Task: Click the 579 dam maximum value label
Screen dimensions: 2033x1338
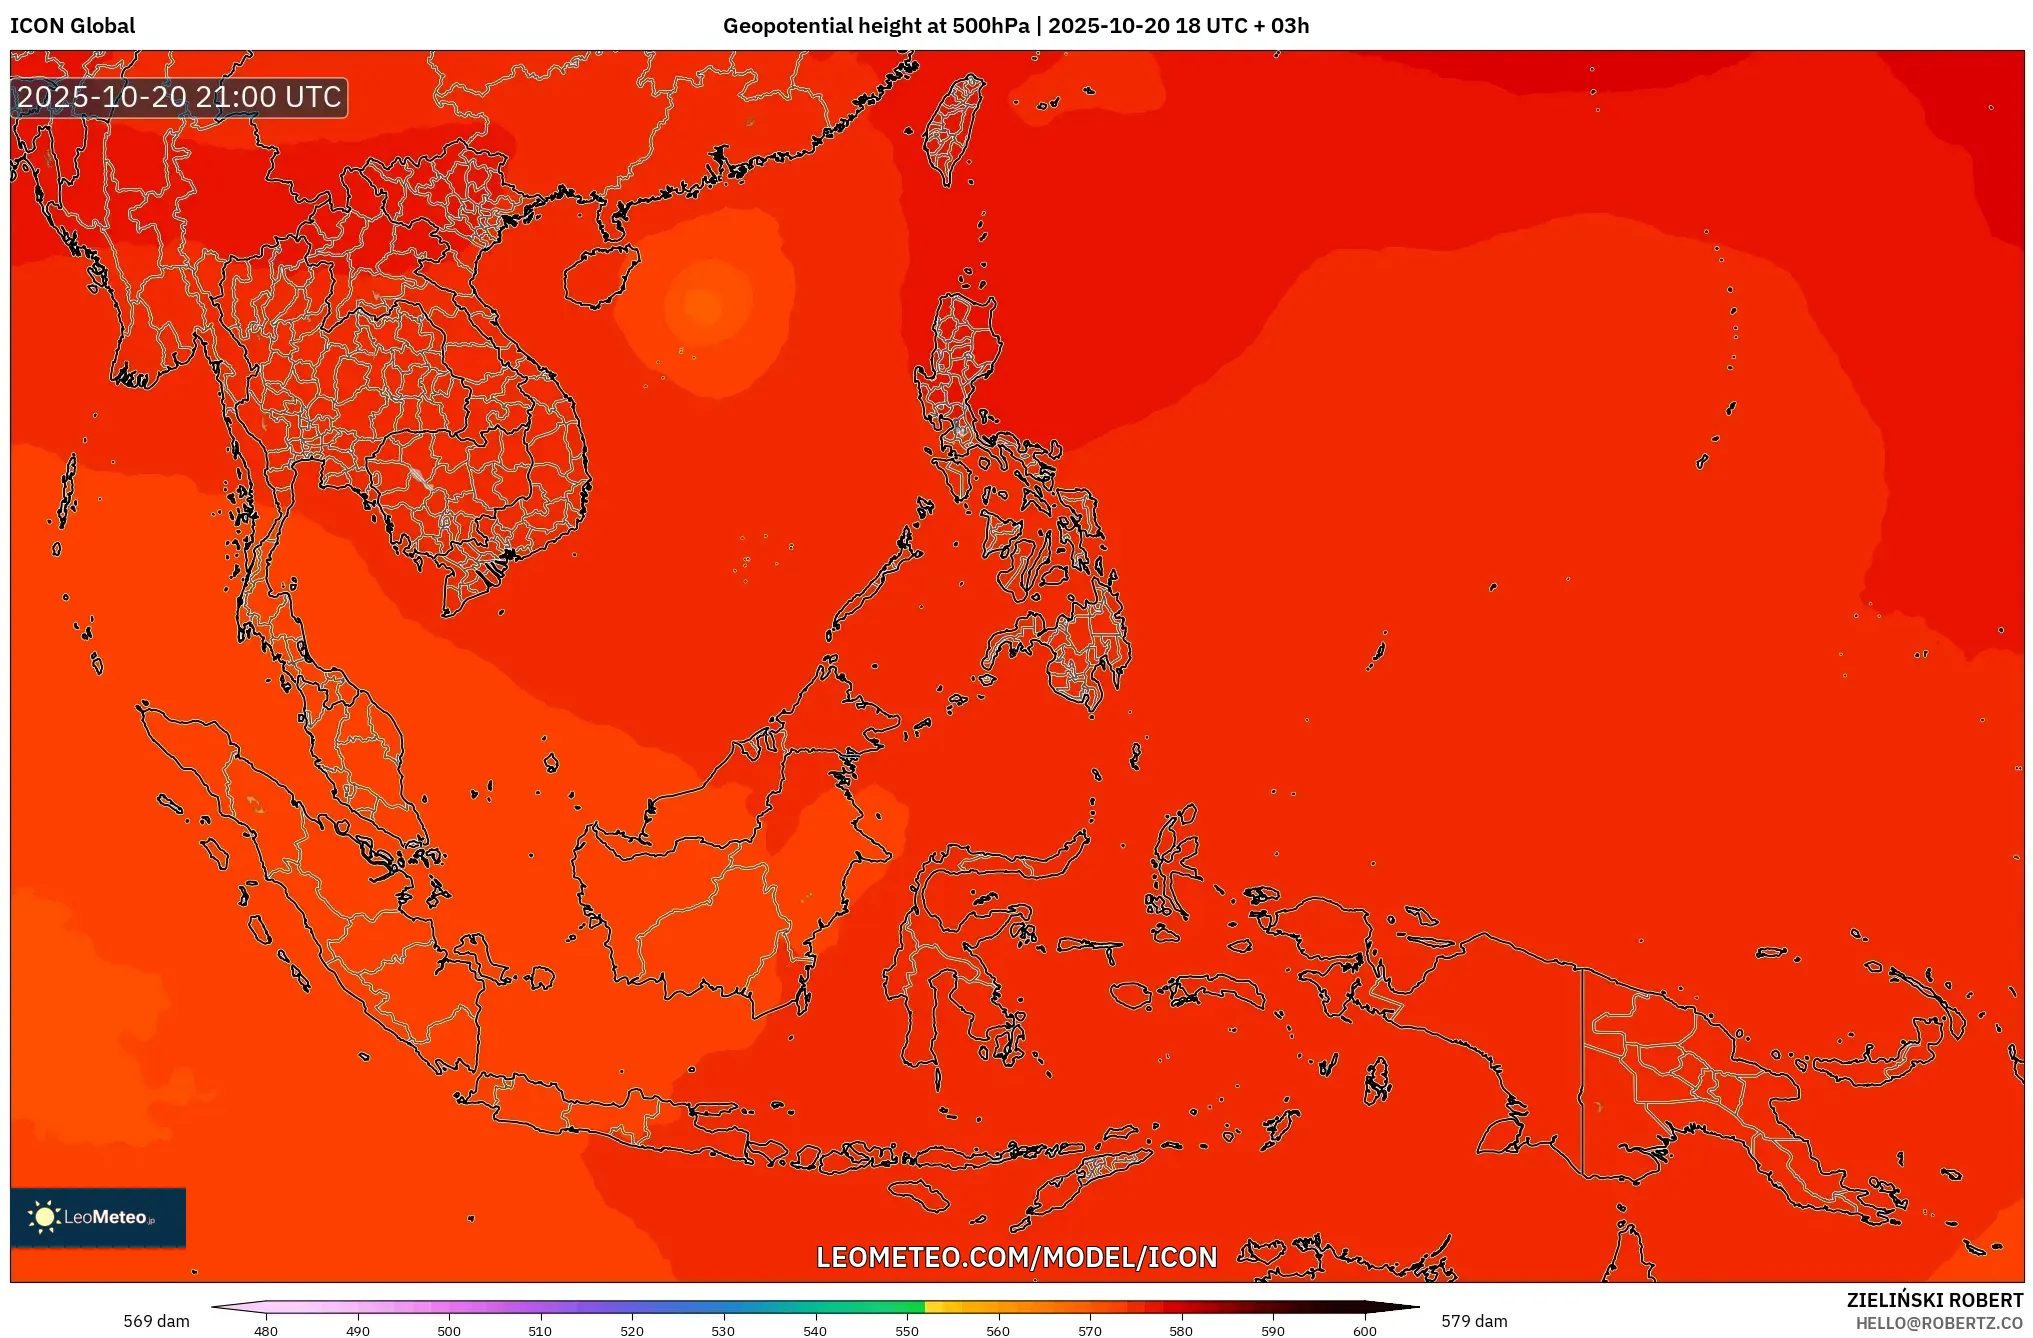Action: click(x=1474, y=1321)
